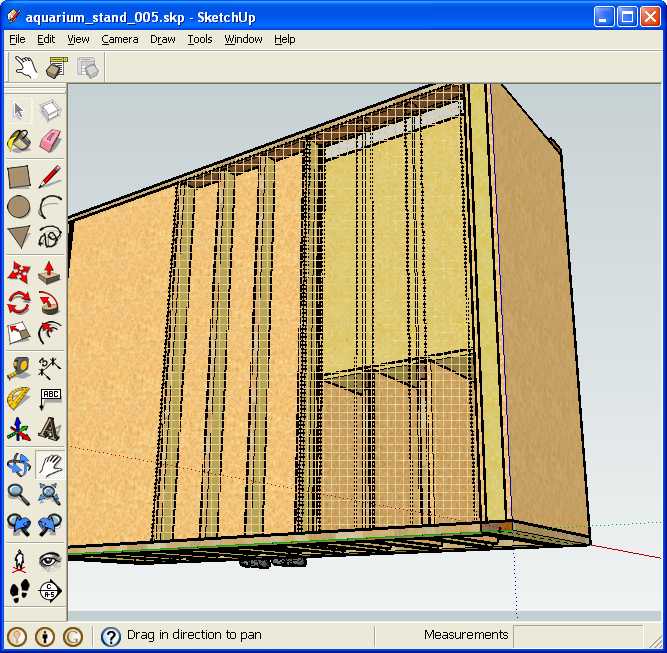Viewport: 667px width, 653px height.
Task: Choose the Offset tool
Action: (50, 332)
